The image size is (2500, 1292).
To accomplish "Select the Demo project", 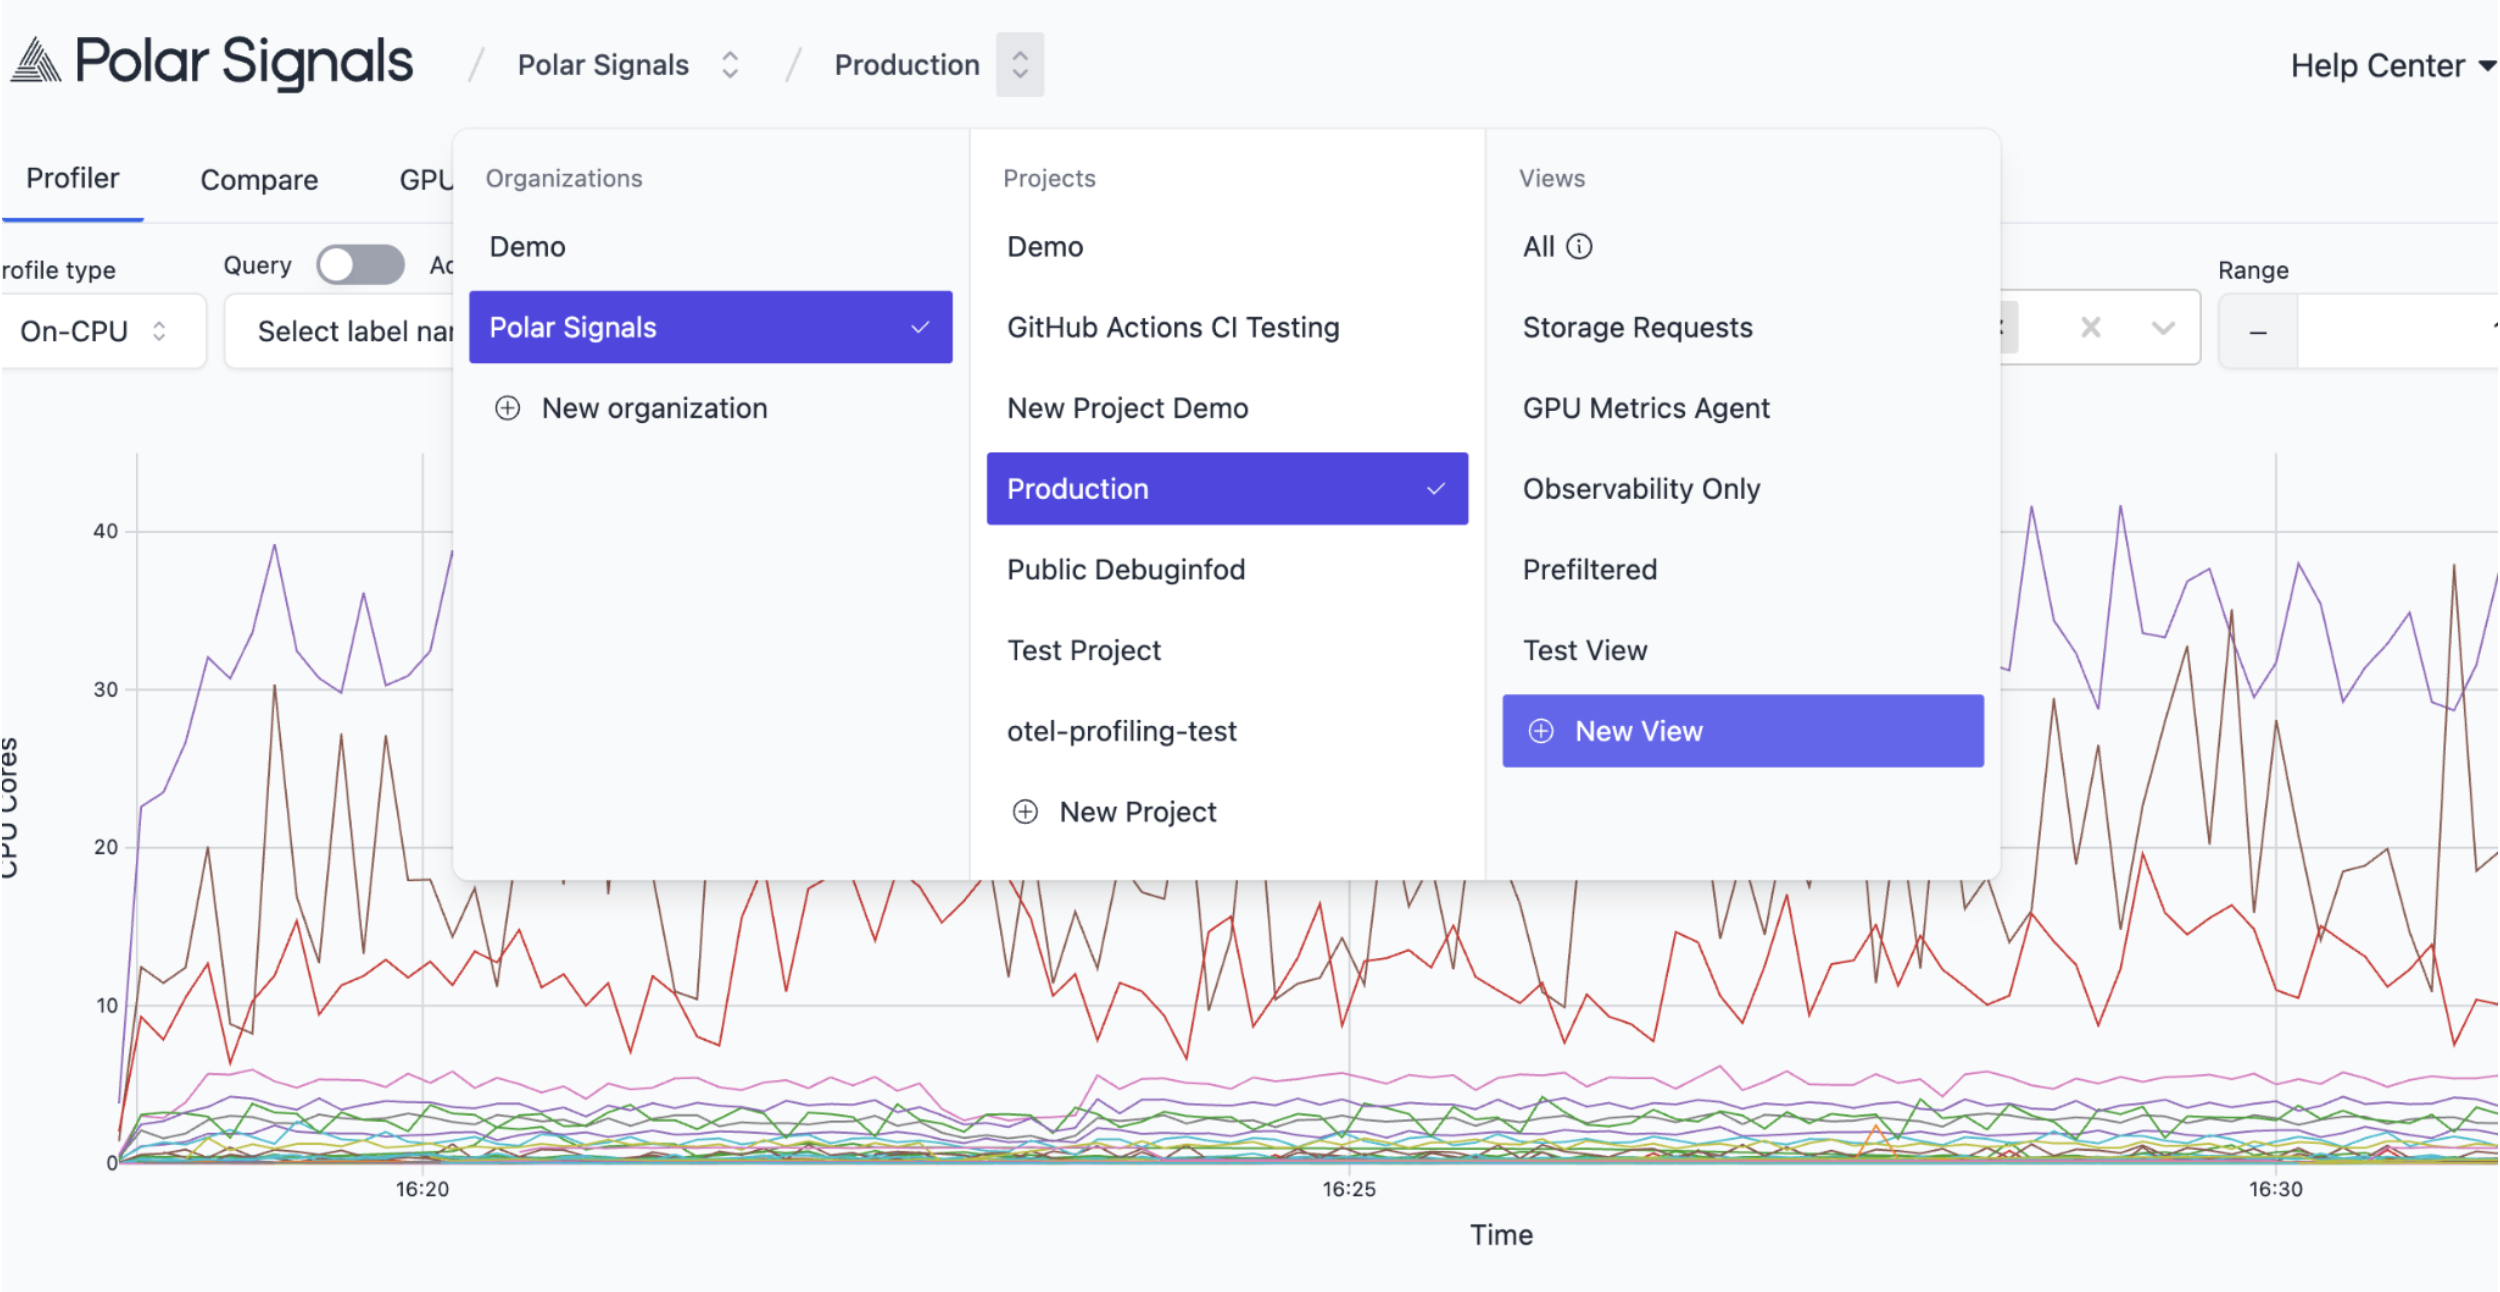I will coord(1227,247).
